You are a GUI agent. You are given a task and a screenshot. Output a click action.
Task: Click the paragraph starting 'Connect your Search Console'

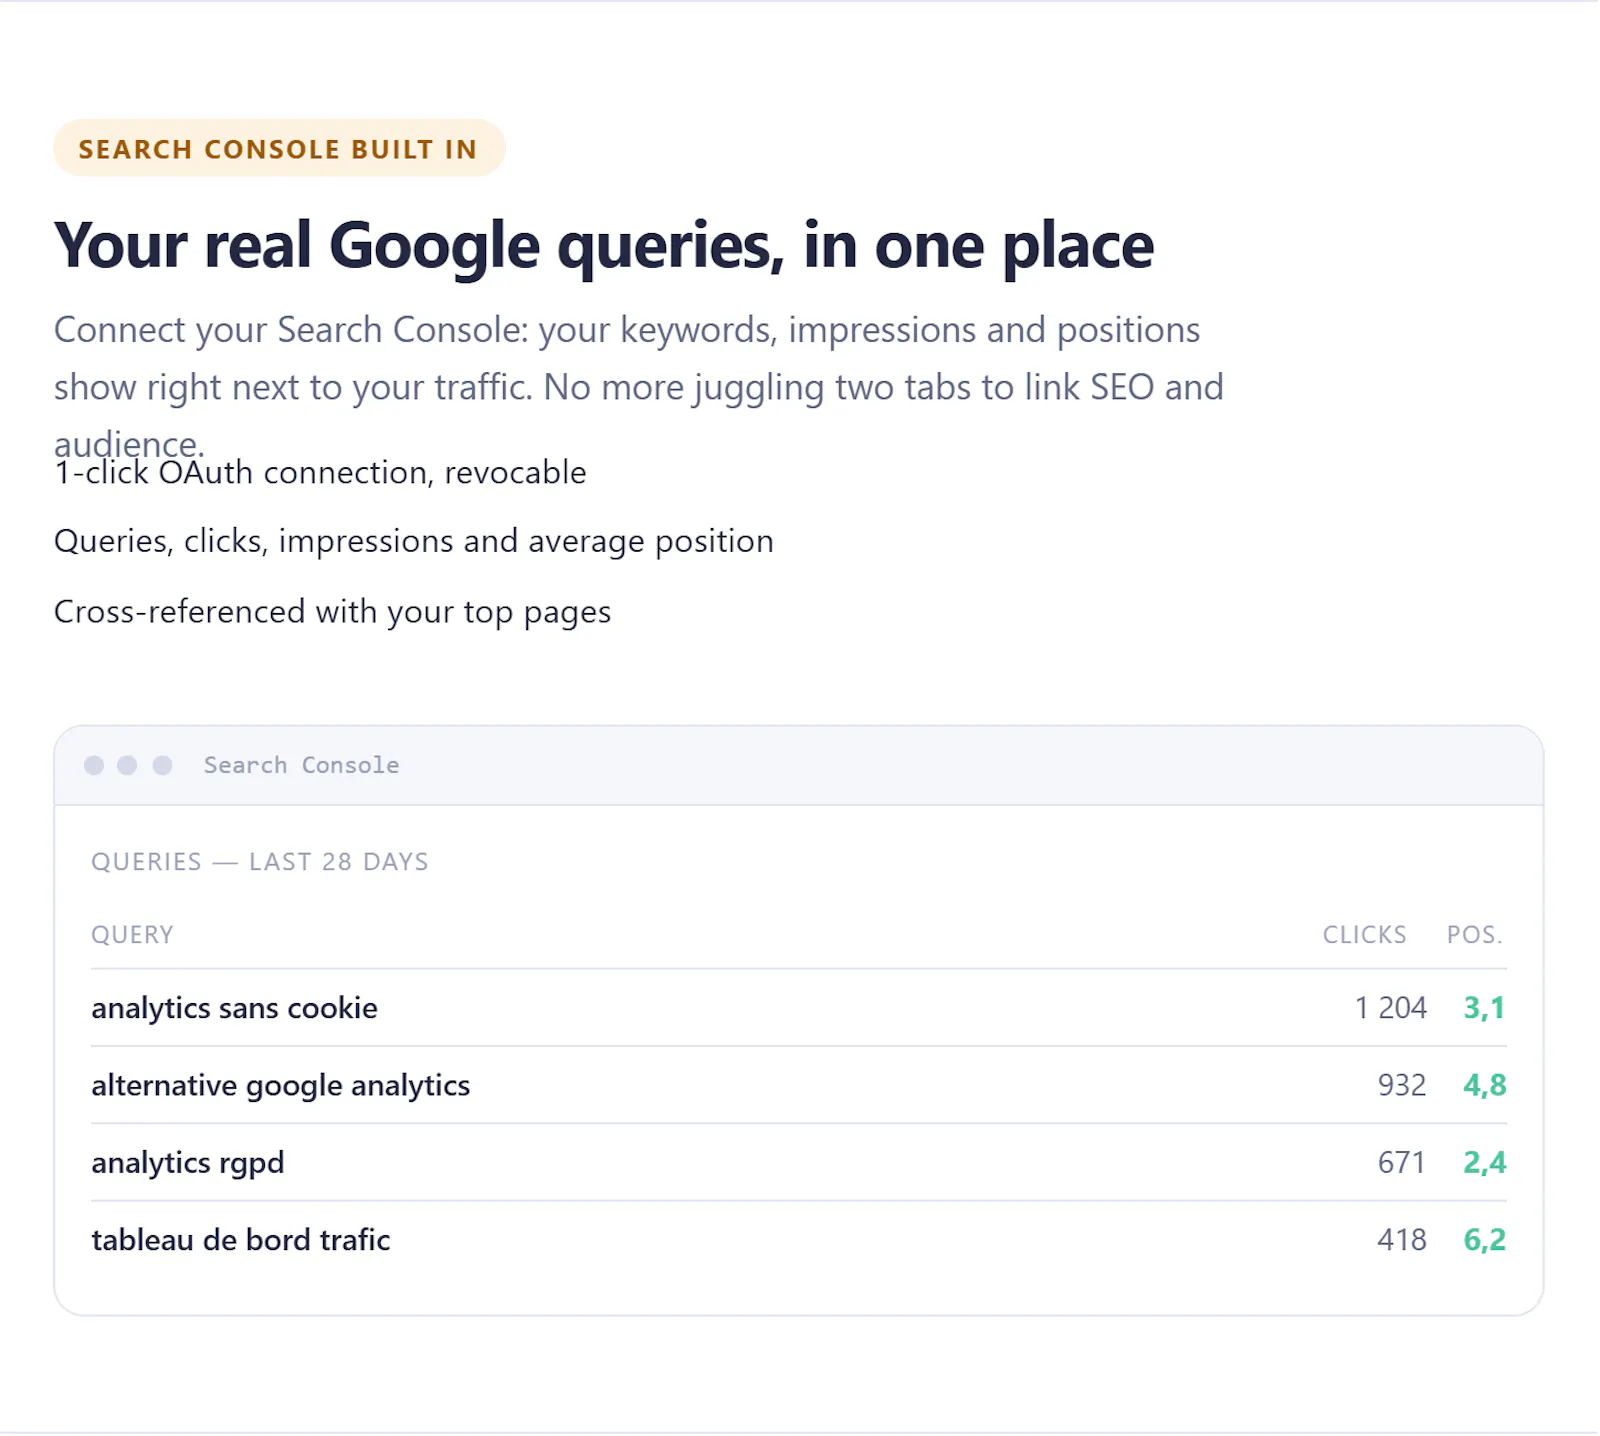point(639,387)
